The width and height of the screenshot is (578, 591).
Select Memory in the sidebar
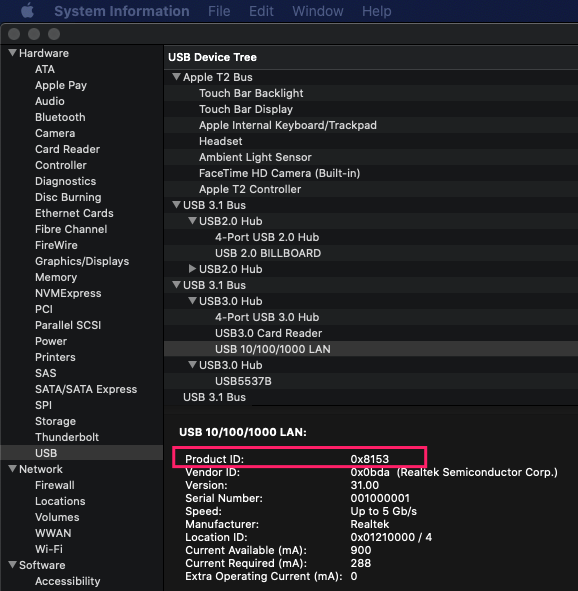click(x=56, y=277)
